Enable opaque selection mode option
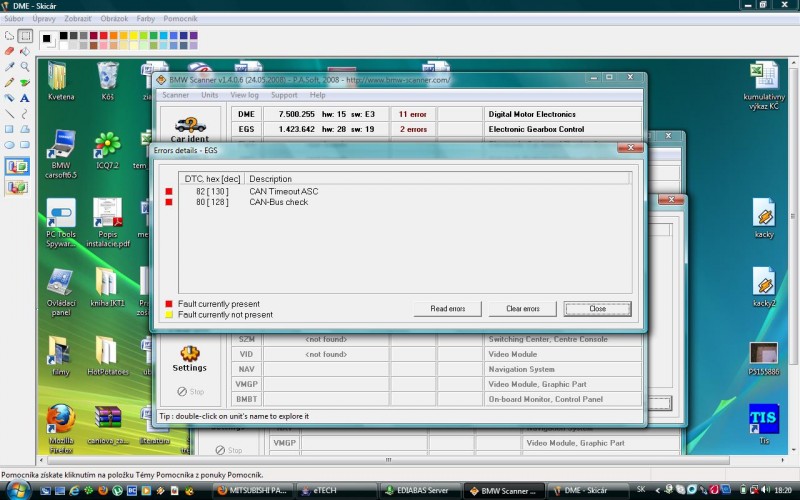The width and height of the screenshot is (800, 500). coord(17,167)
